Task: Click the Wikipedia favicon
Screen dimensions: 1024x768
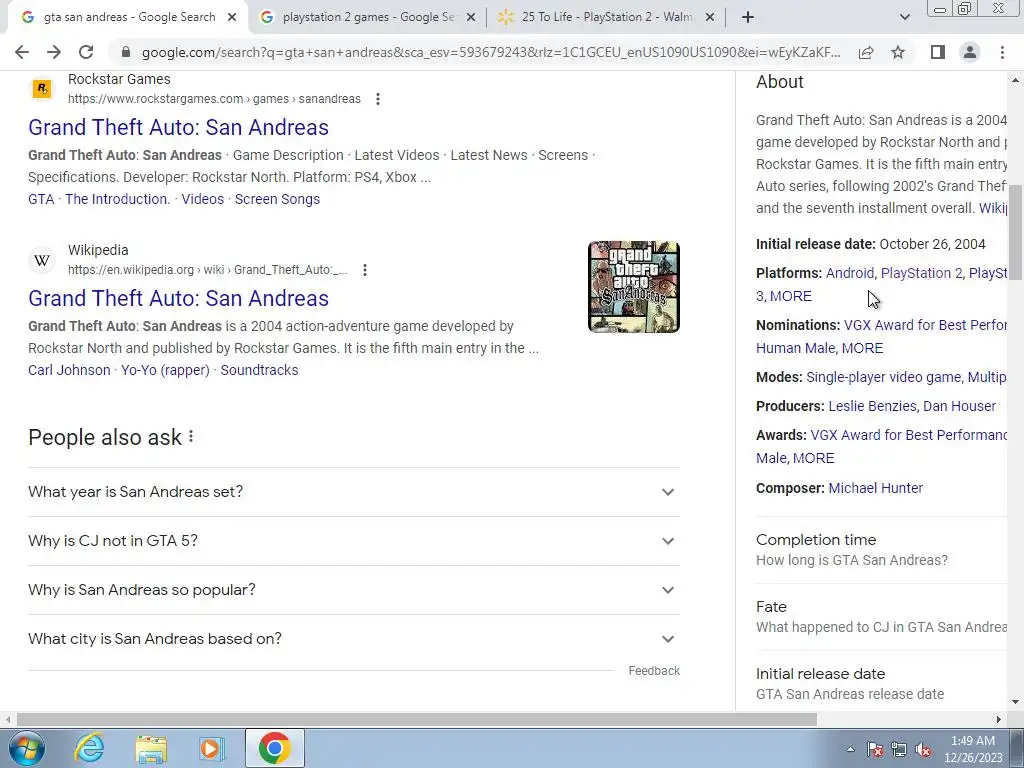Action: 42,261
